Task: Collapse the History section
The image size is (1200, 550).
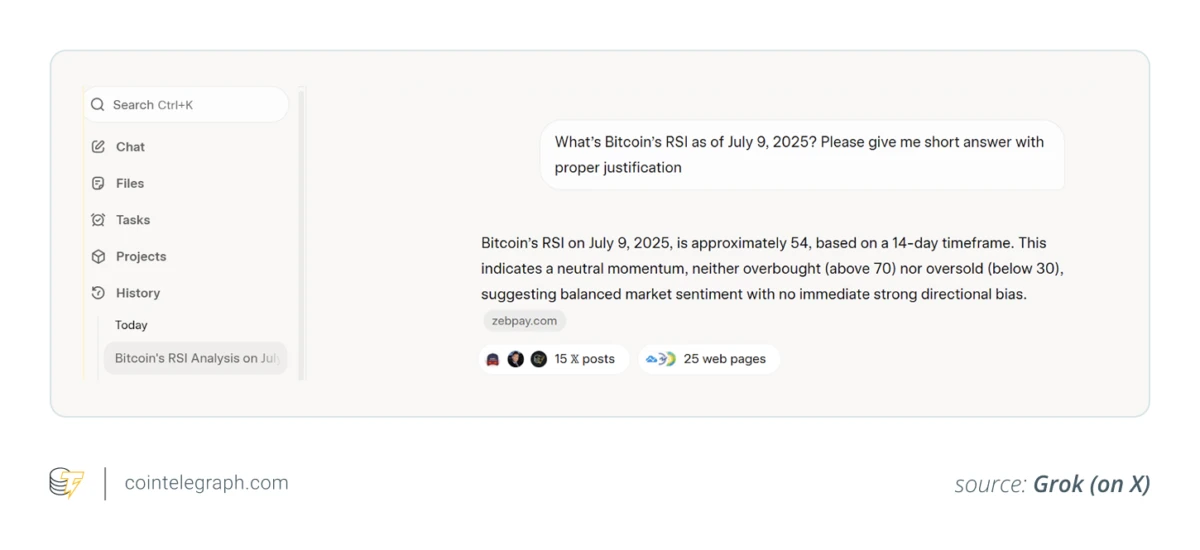Action: coord(138,293)
